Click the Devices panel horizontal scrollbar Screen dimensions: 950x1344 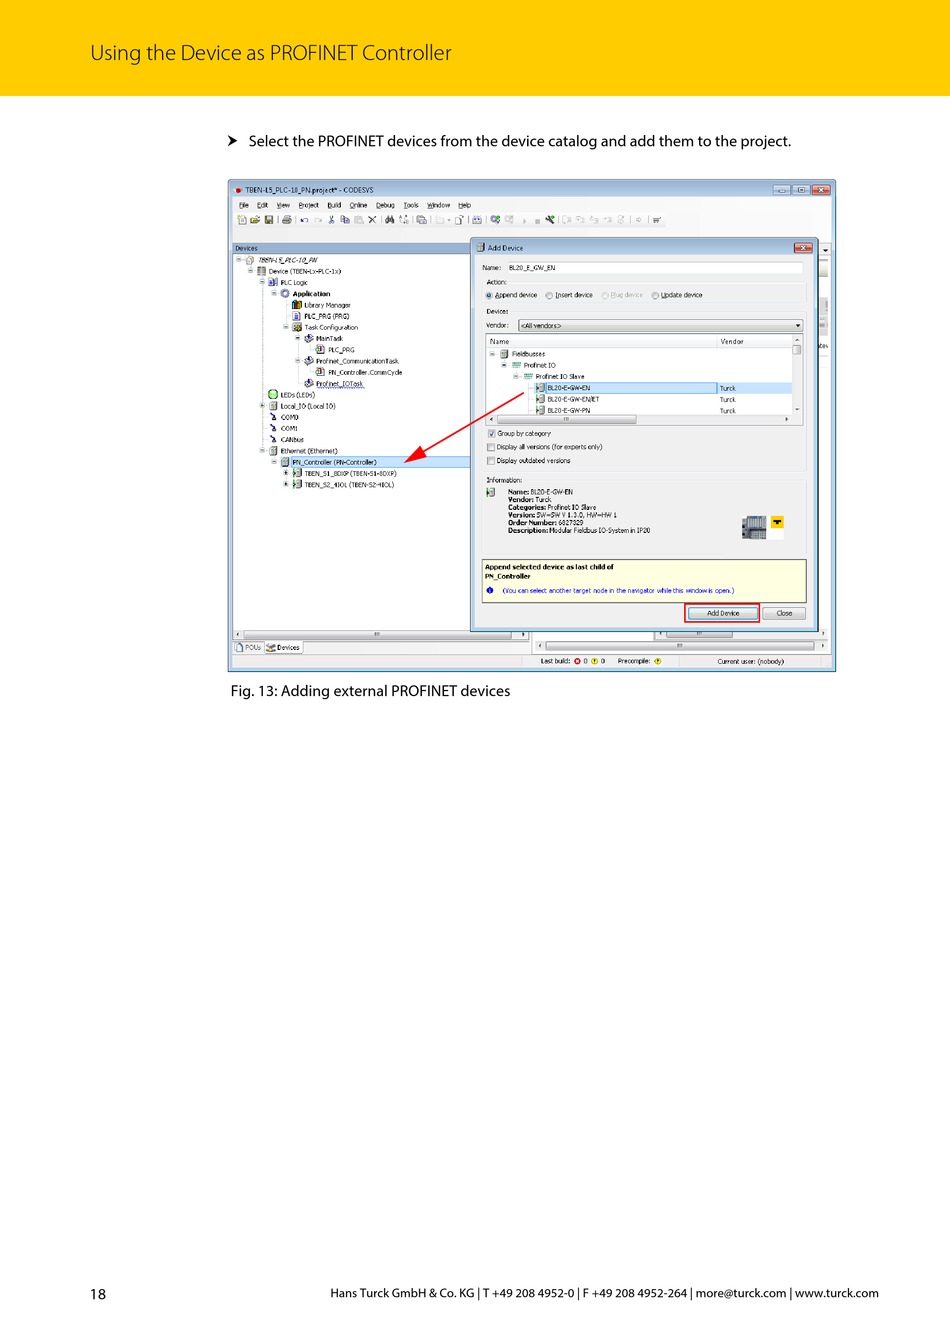380,634
